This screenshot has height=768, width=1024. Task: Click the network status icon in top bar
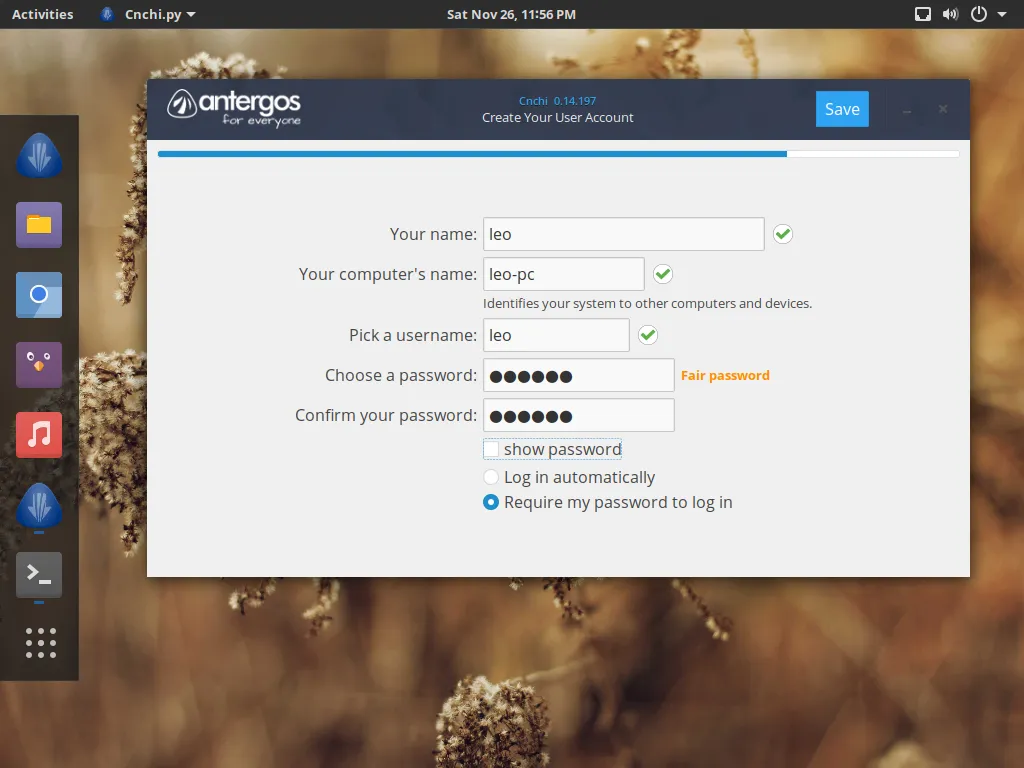[x=923, y=14]
